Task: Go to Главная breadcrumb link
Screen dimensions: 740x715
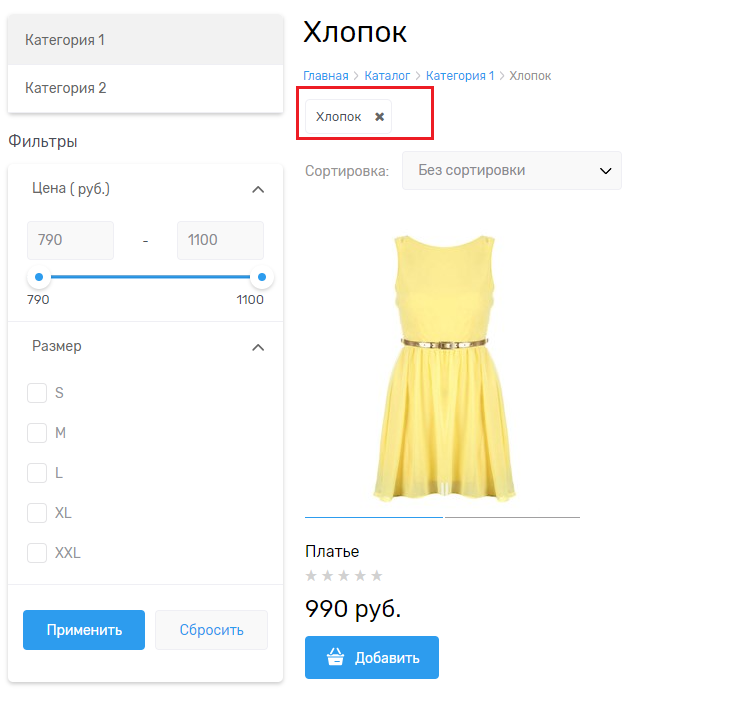Action: 325,76
